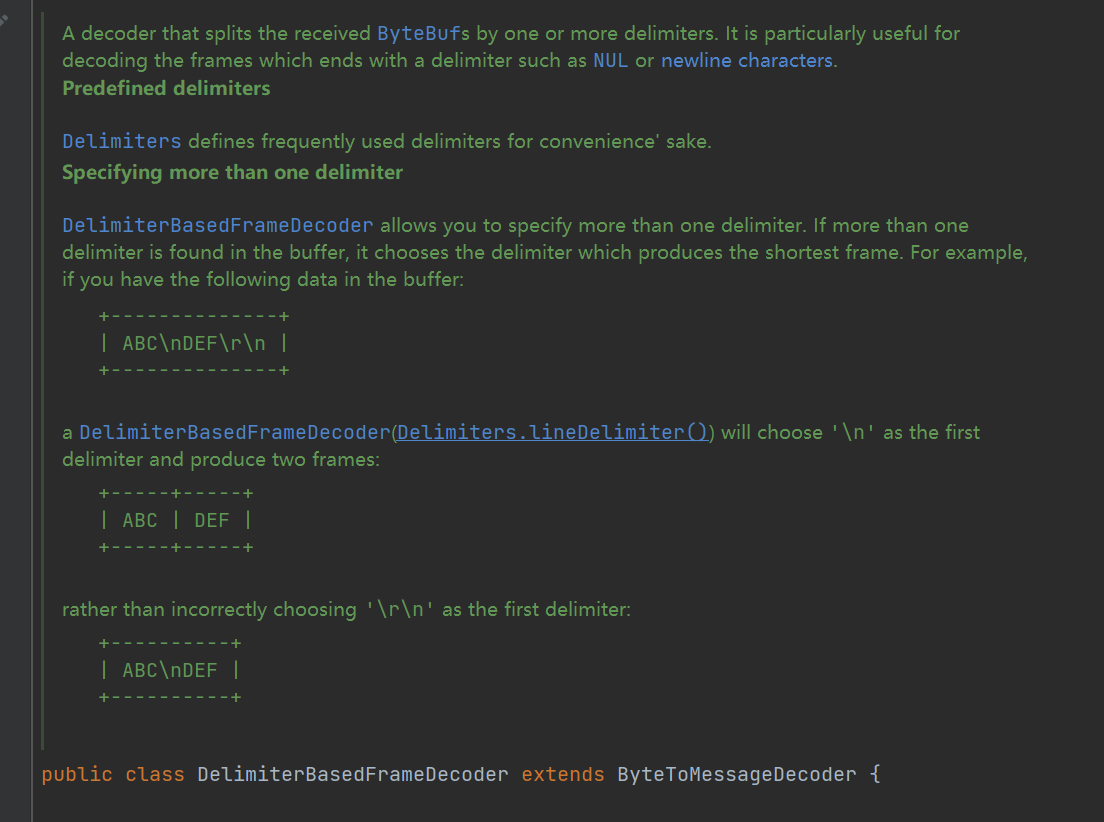
Task: Open the underlined Delimiters.lineDelimiter() link
Action: pyautogui.click(x=552, y=432)
